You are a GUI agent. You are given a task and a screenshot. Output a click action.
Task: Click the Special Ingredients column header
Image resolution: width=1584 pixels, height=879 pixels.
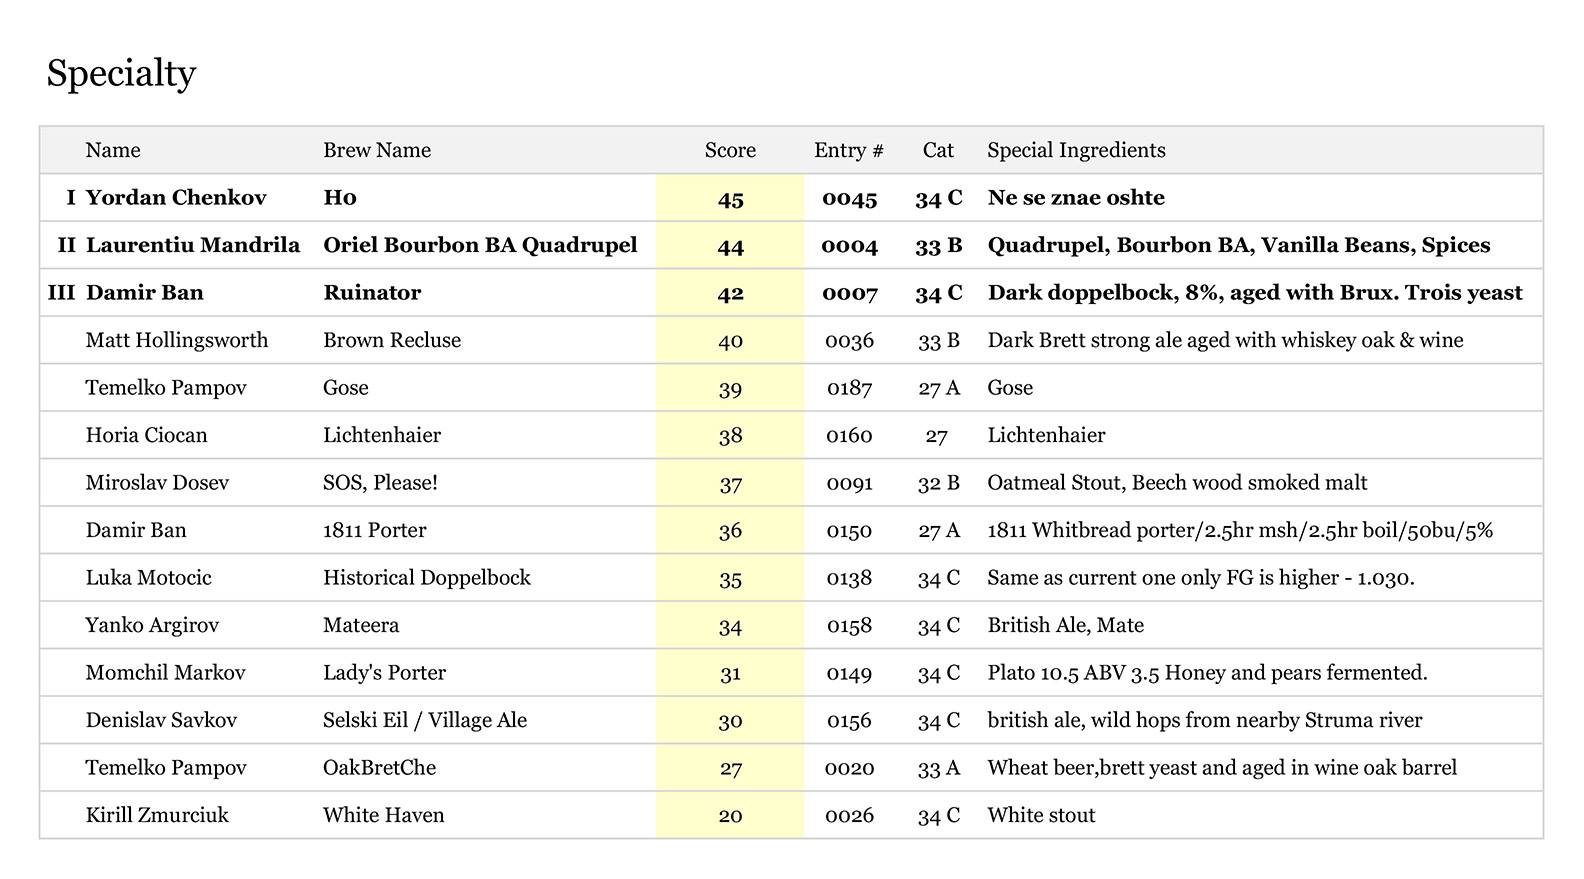point(1076,150)
